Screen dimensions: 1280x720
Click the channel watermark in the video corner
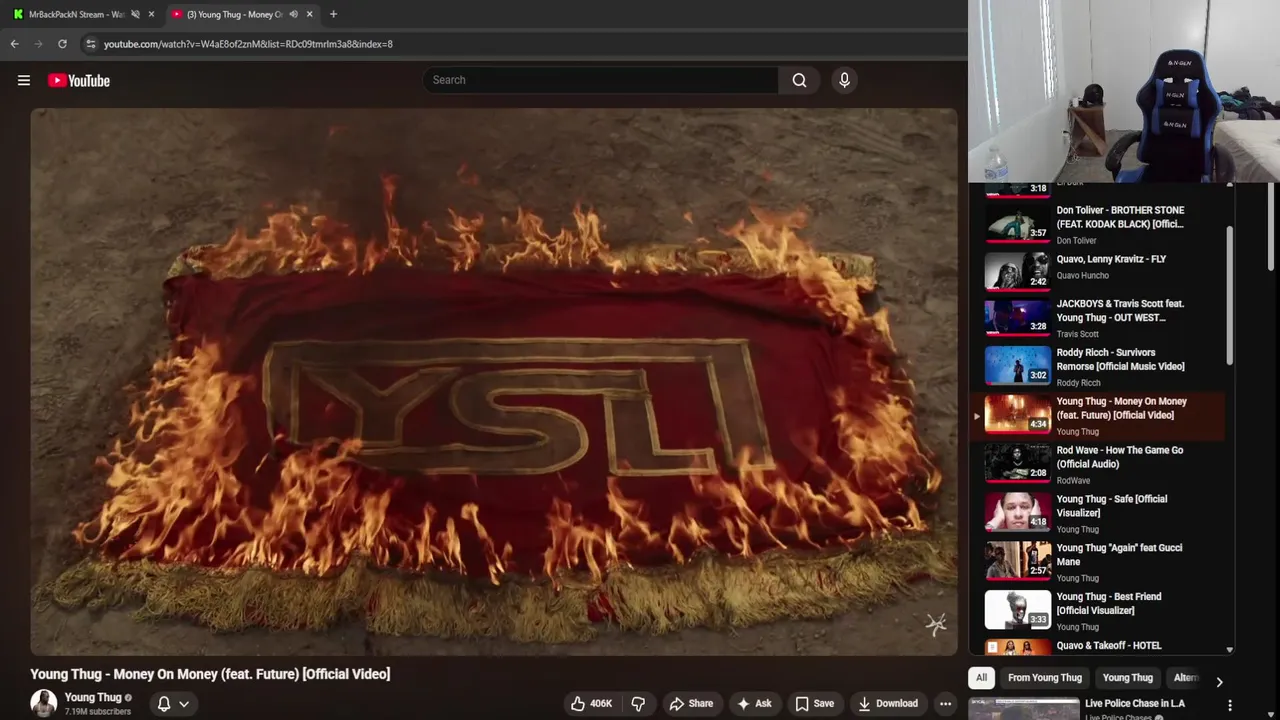click(x=936, y=625)
